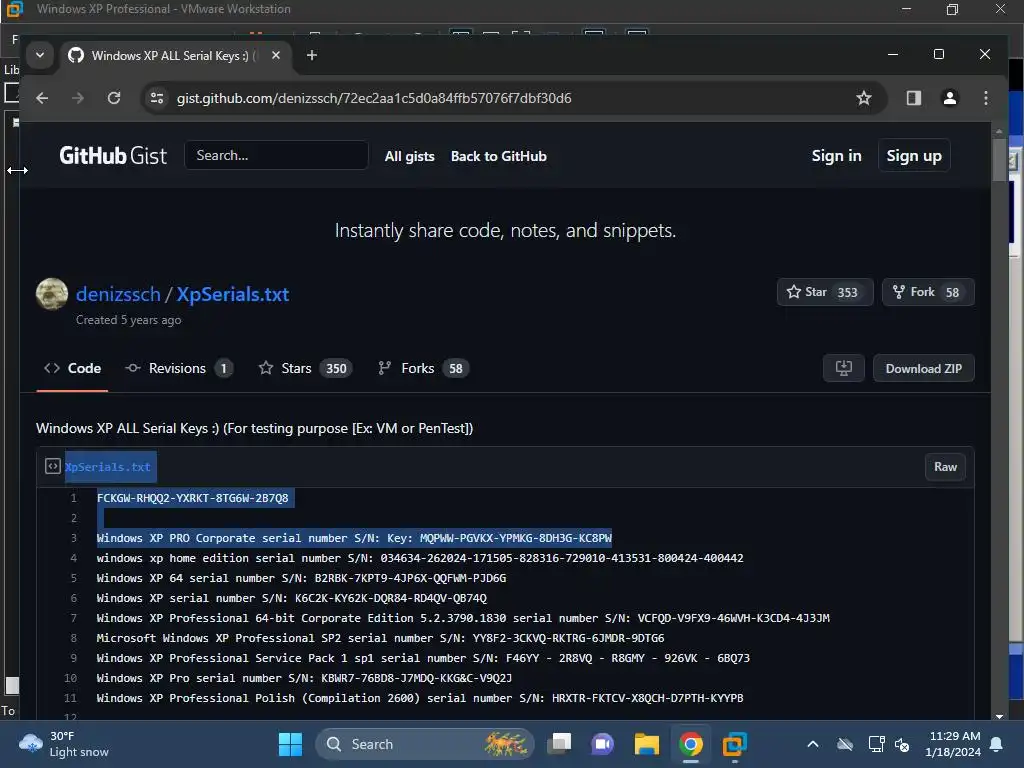
Task: Switch to the Stars tab
Action: 305,368
